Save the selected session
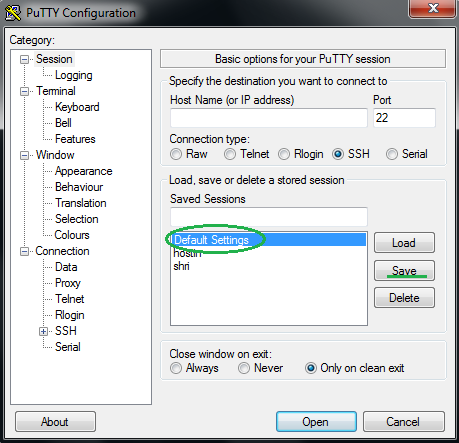Screen dimensions: 459x443 (x=404, y=270)
